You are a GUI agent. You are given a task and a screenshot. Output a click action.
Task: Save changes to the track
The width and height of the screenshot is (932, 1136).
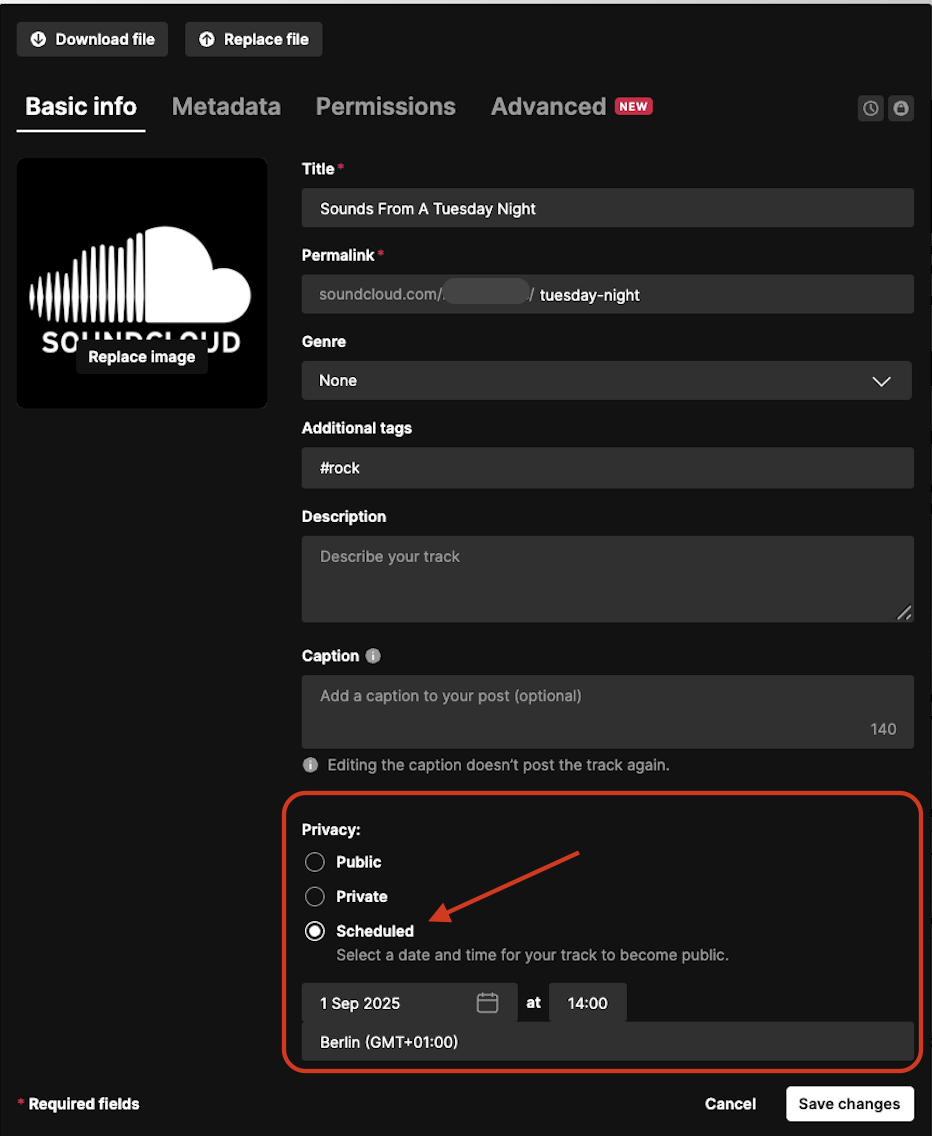tap(849, 1104)
